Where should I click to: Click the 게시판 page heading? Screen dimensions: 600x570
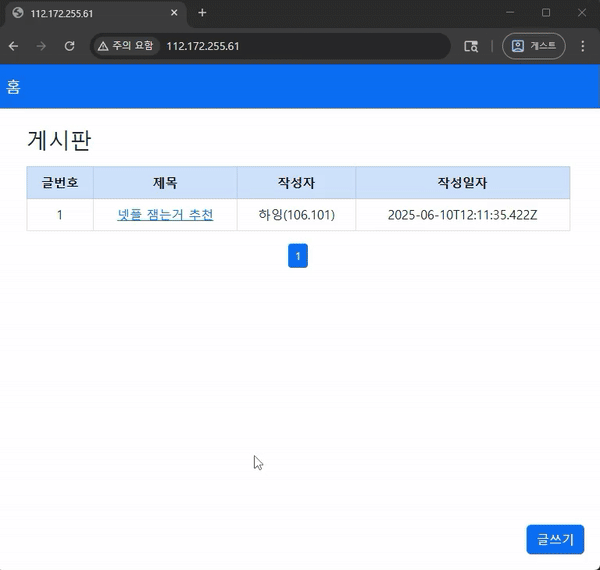pos(59,140)
